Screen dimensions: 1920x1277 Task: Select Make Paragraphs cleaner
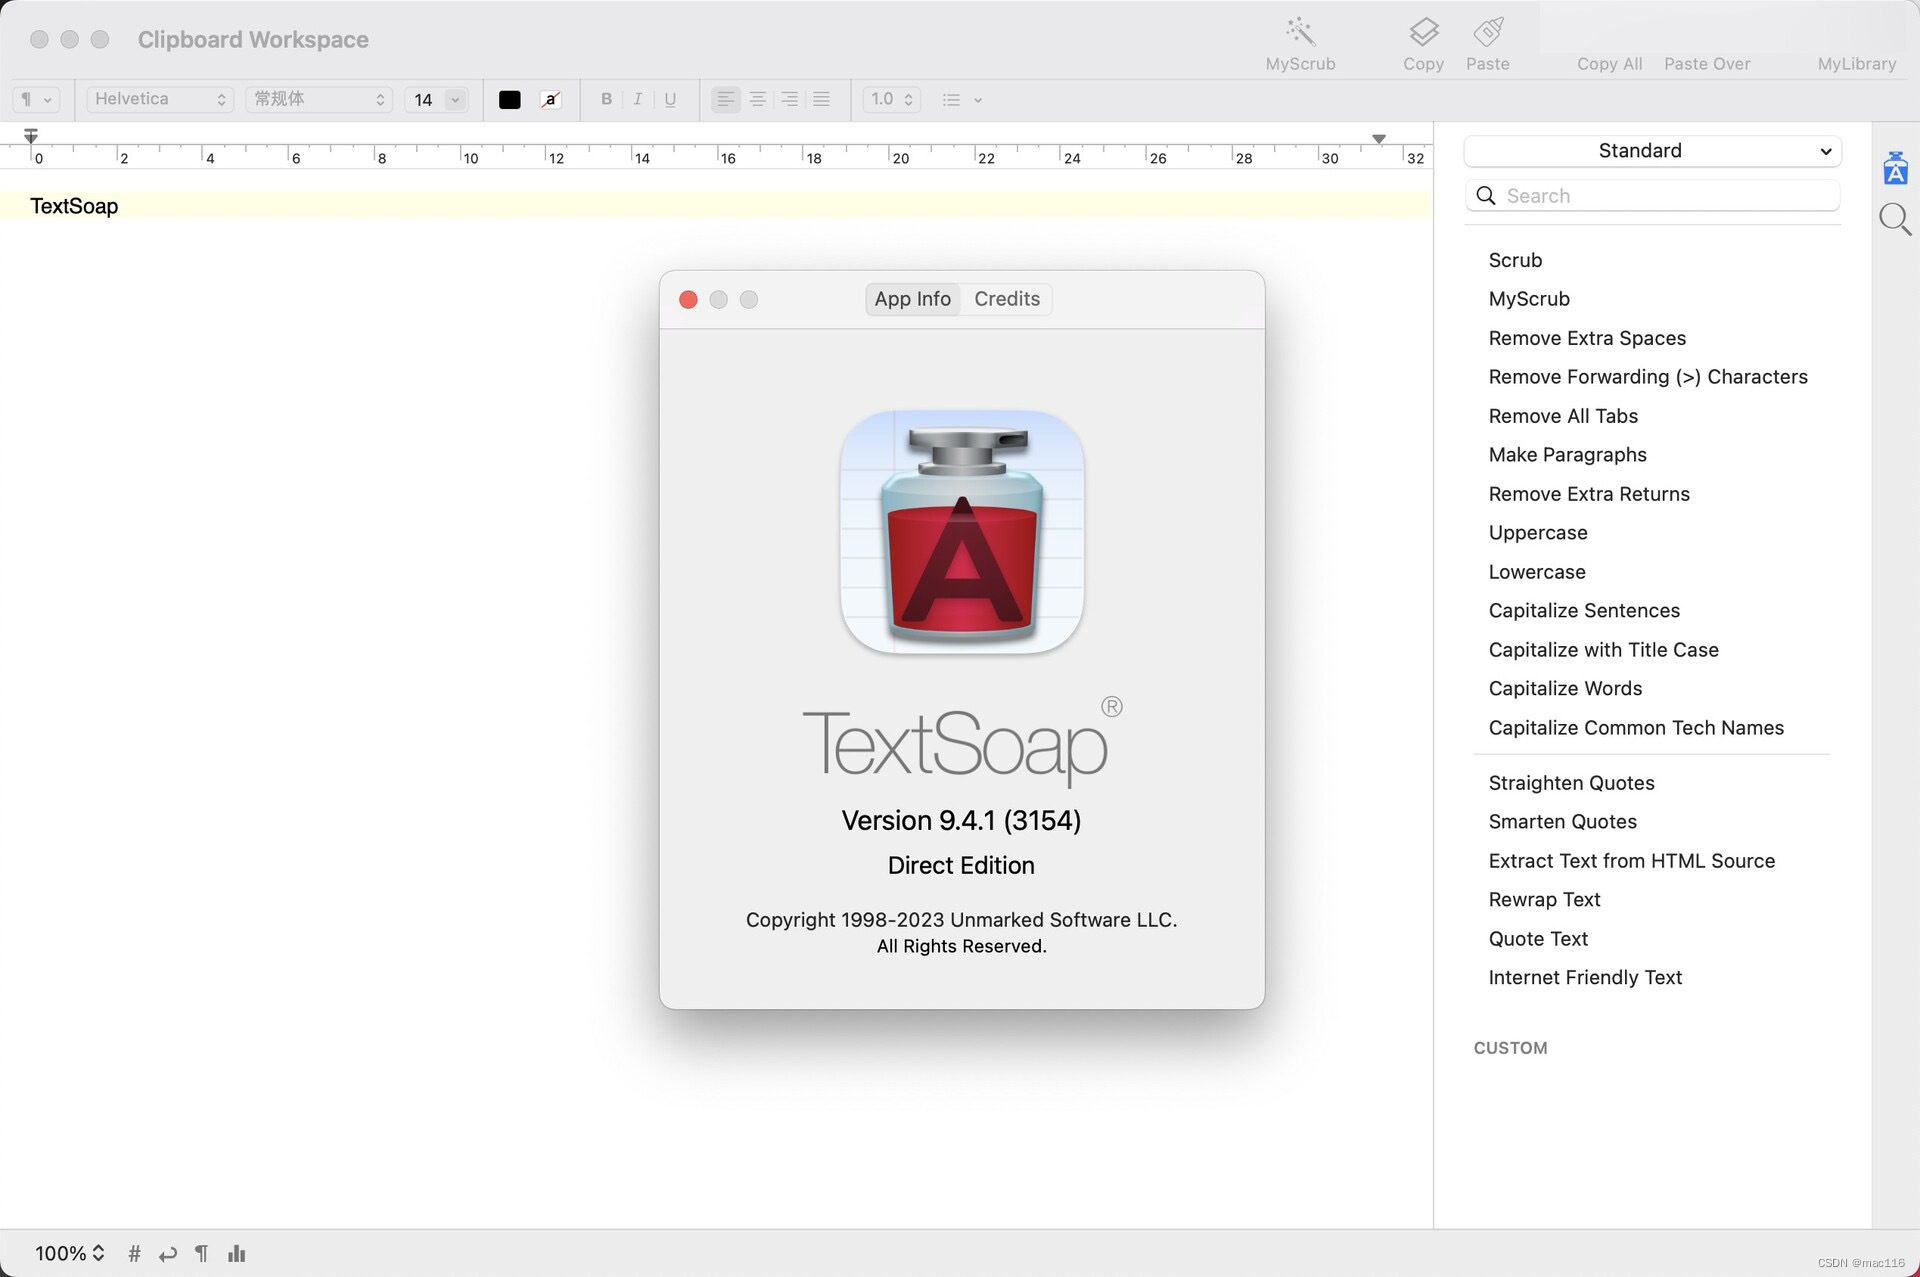click(x=1567, y=455)
